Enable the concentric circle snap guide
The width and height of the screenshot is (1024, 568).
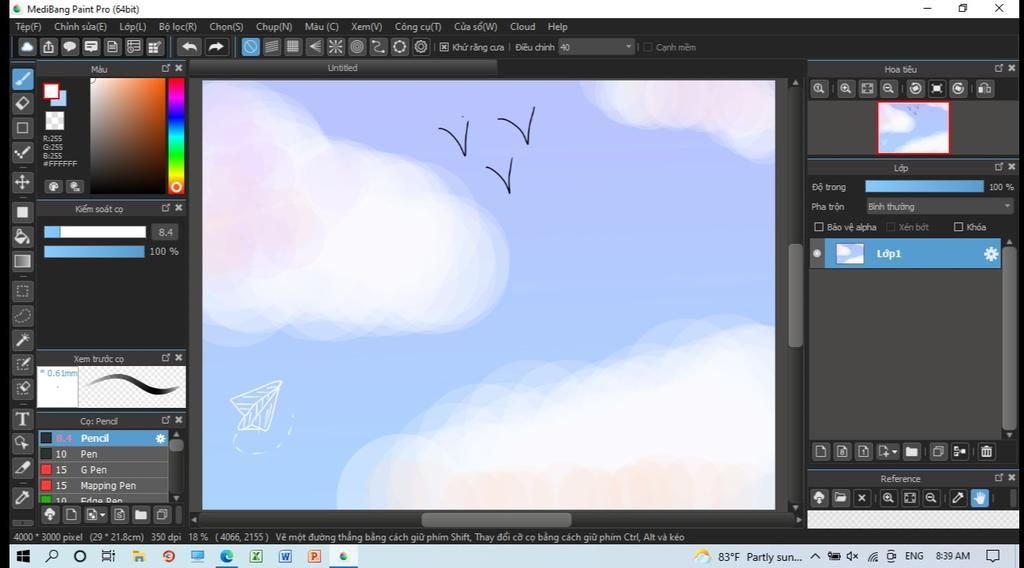click(x=357, y=47)
